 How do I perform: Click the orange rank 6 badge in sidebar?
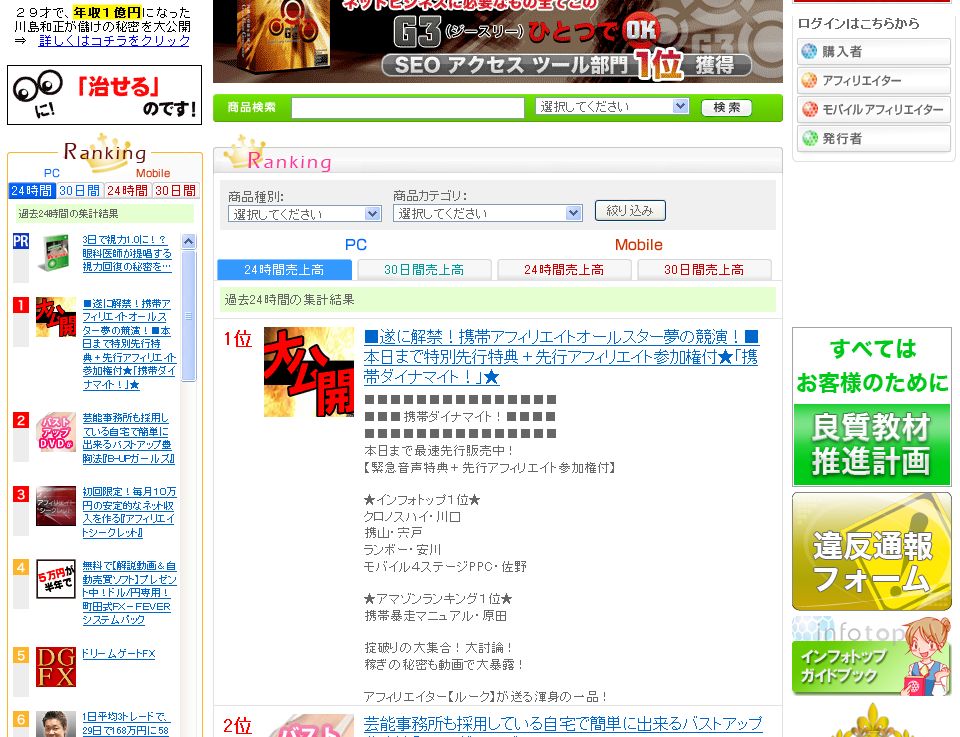21,719
